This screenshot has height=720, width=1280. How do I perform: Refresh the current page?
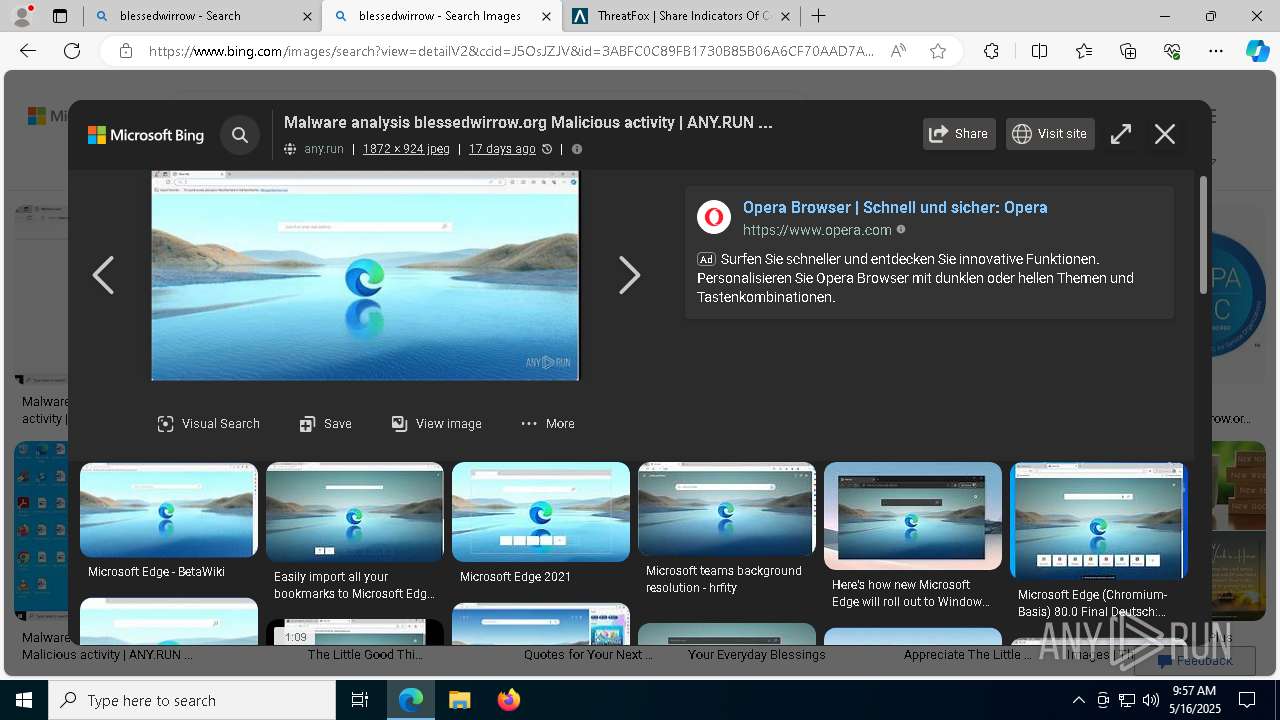pyautogui.click(x=72, y=51)
